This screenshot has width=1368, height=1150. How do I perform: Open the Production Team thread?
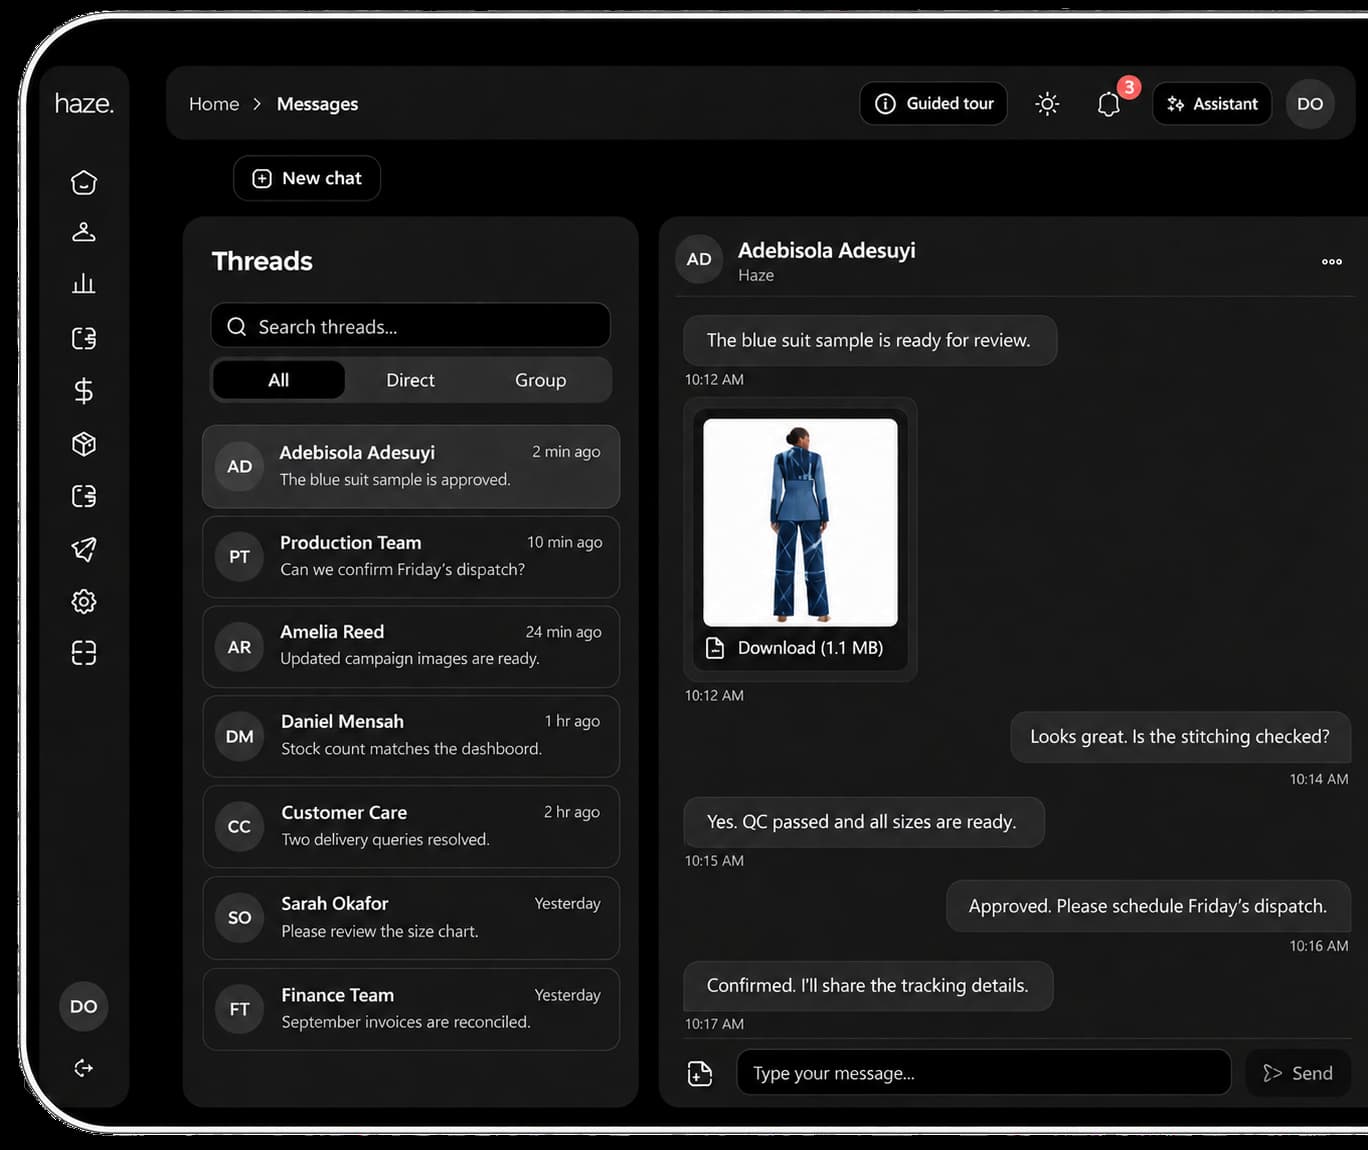pyautogui.click(x=411, y=557)
